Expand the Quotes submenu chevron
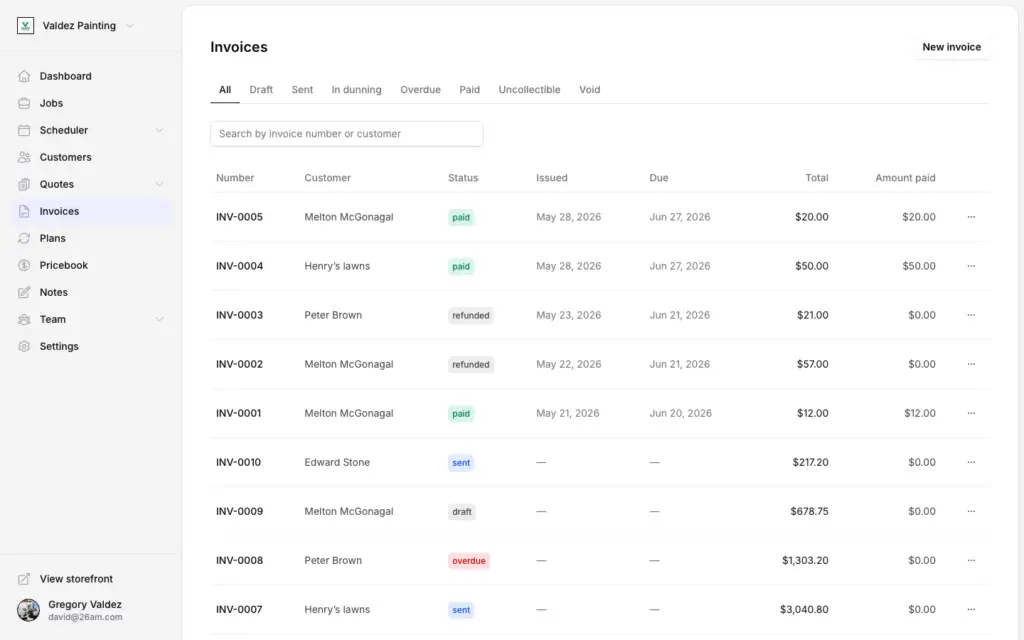This screenshot has height=640, width=1024. (159, 184)
